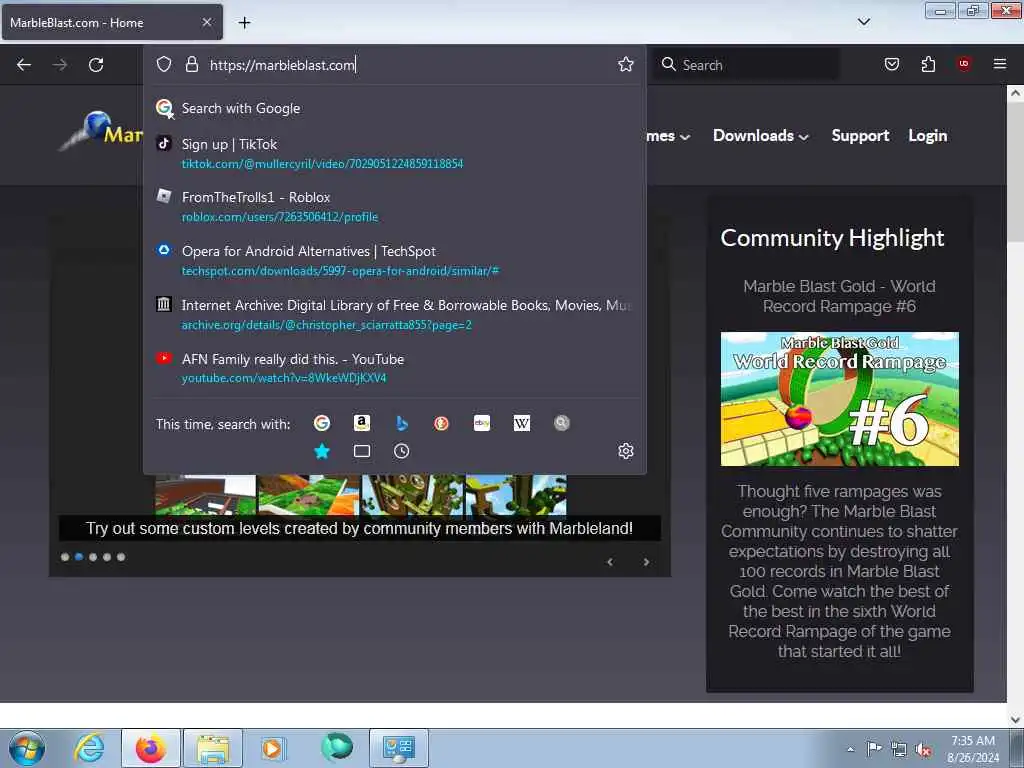Open the tracking protection shield icon
Image resolution: width=1024 pixels, height=768 pixels.
click(164, 64)
